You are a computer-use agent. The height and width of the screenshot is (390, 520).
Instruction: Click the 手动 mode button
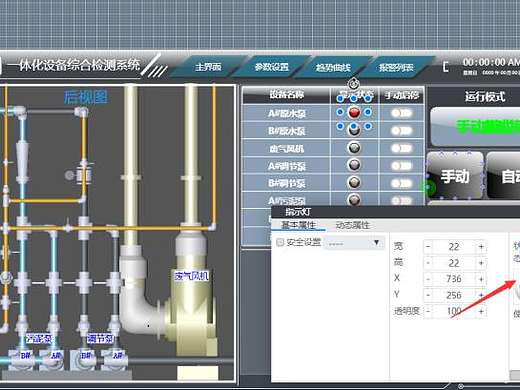tap(455, 176)
